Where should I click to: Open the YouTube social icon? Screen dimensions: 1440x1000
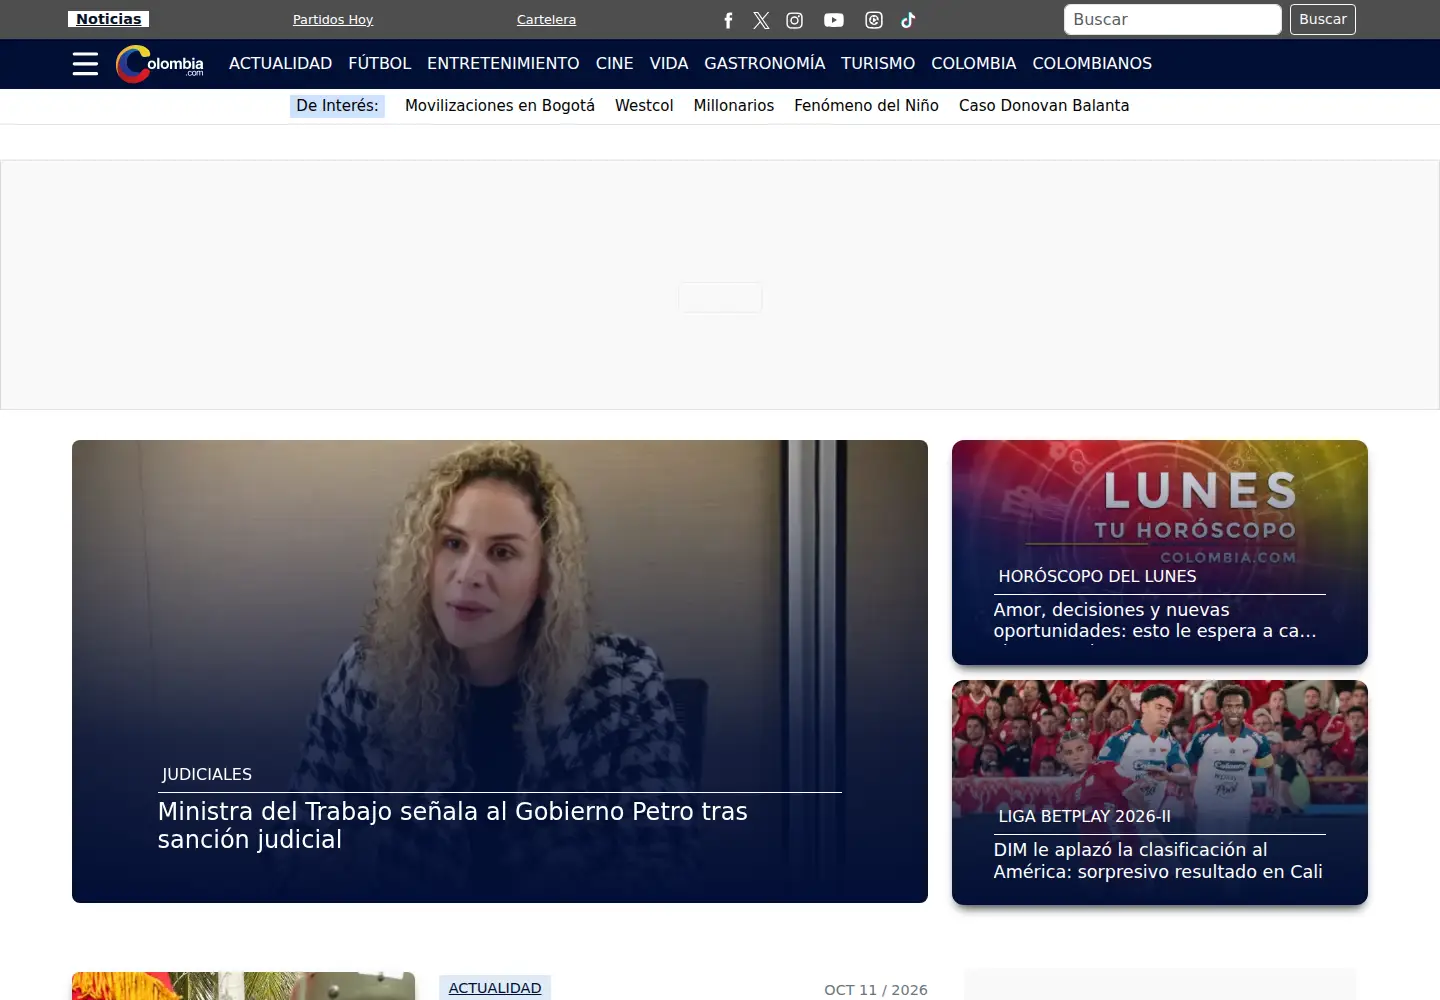pos(834,20)
